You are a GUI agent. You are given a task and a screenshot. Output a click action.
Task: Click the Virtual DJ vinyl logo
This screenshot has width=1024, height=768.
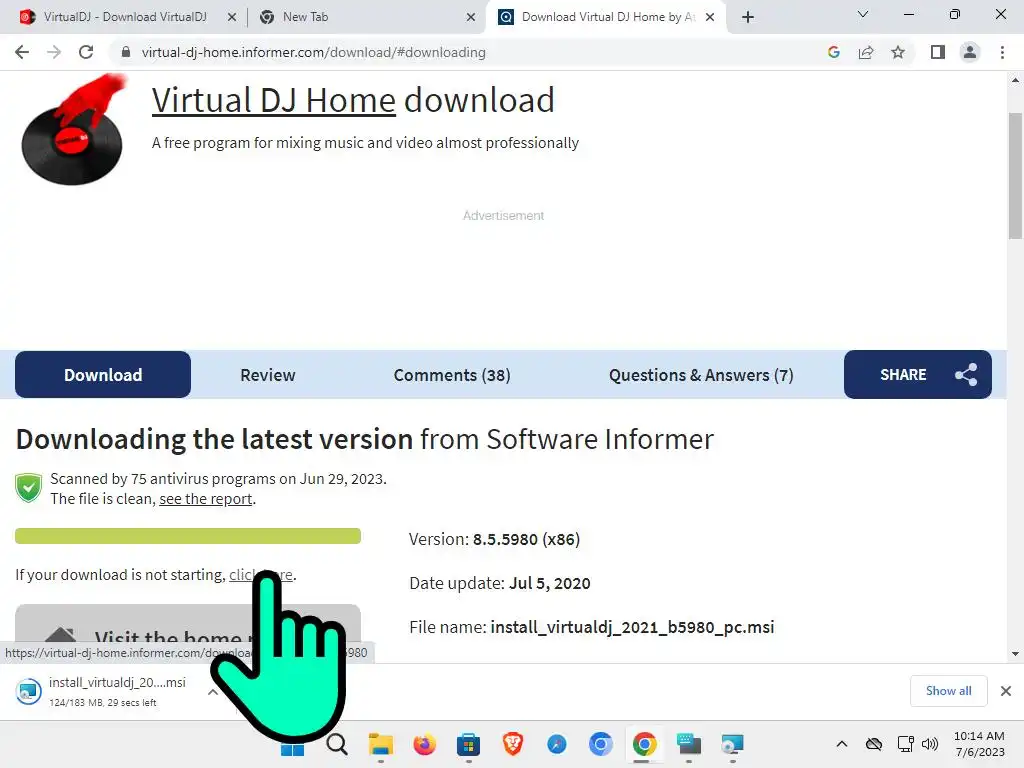[72, 131]
